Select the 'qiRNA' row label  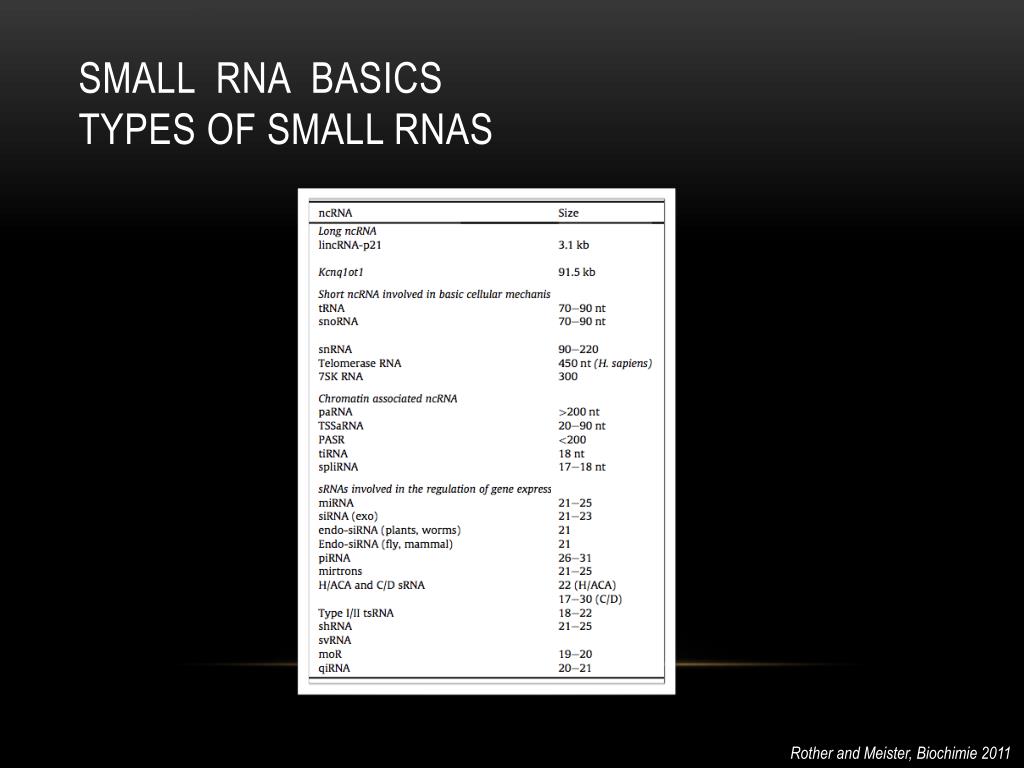[x=334, y=668]
